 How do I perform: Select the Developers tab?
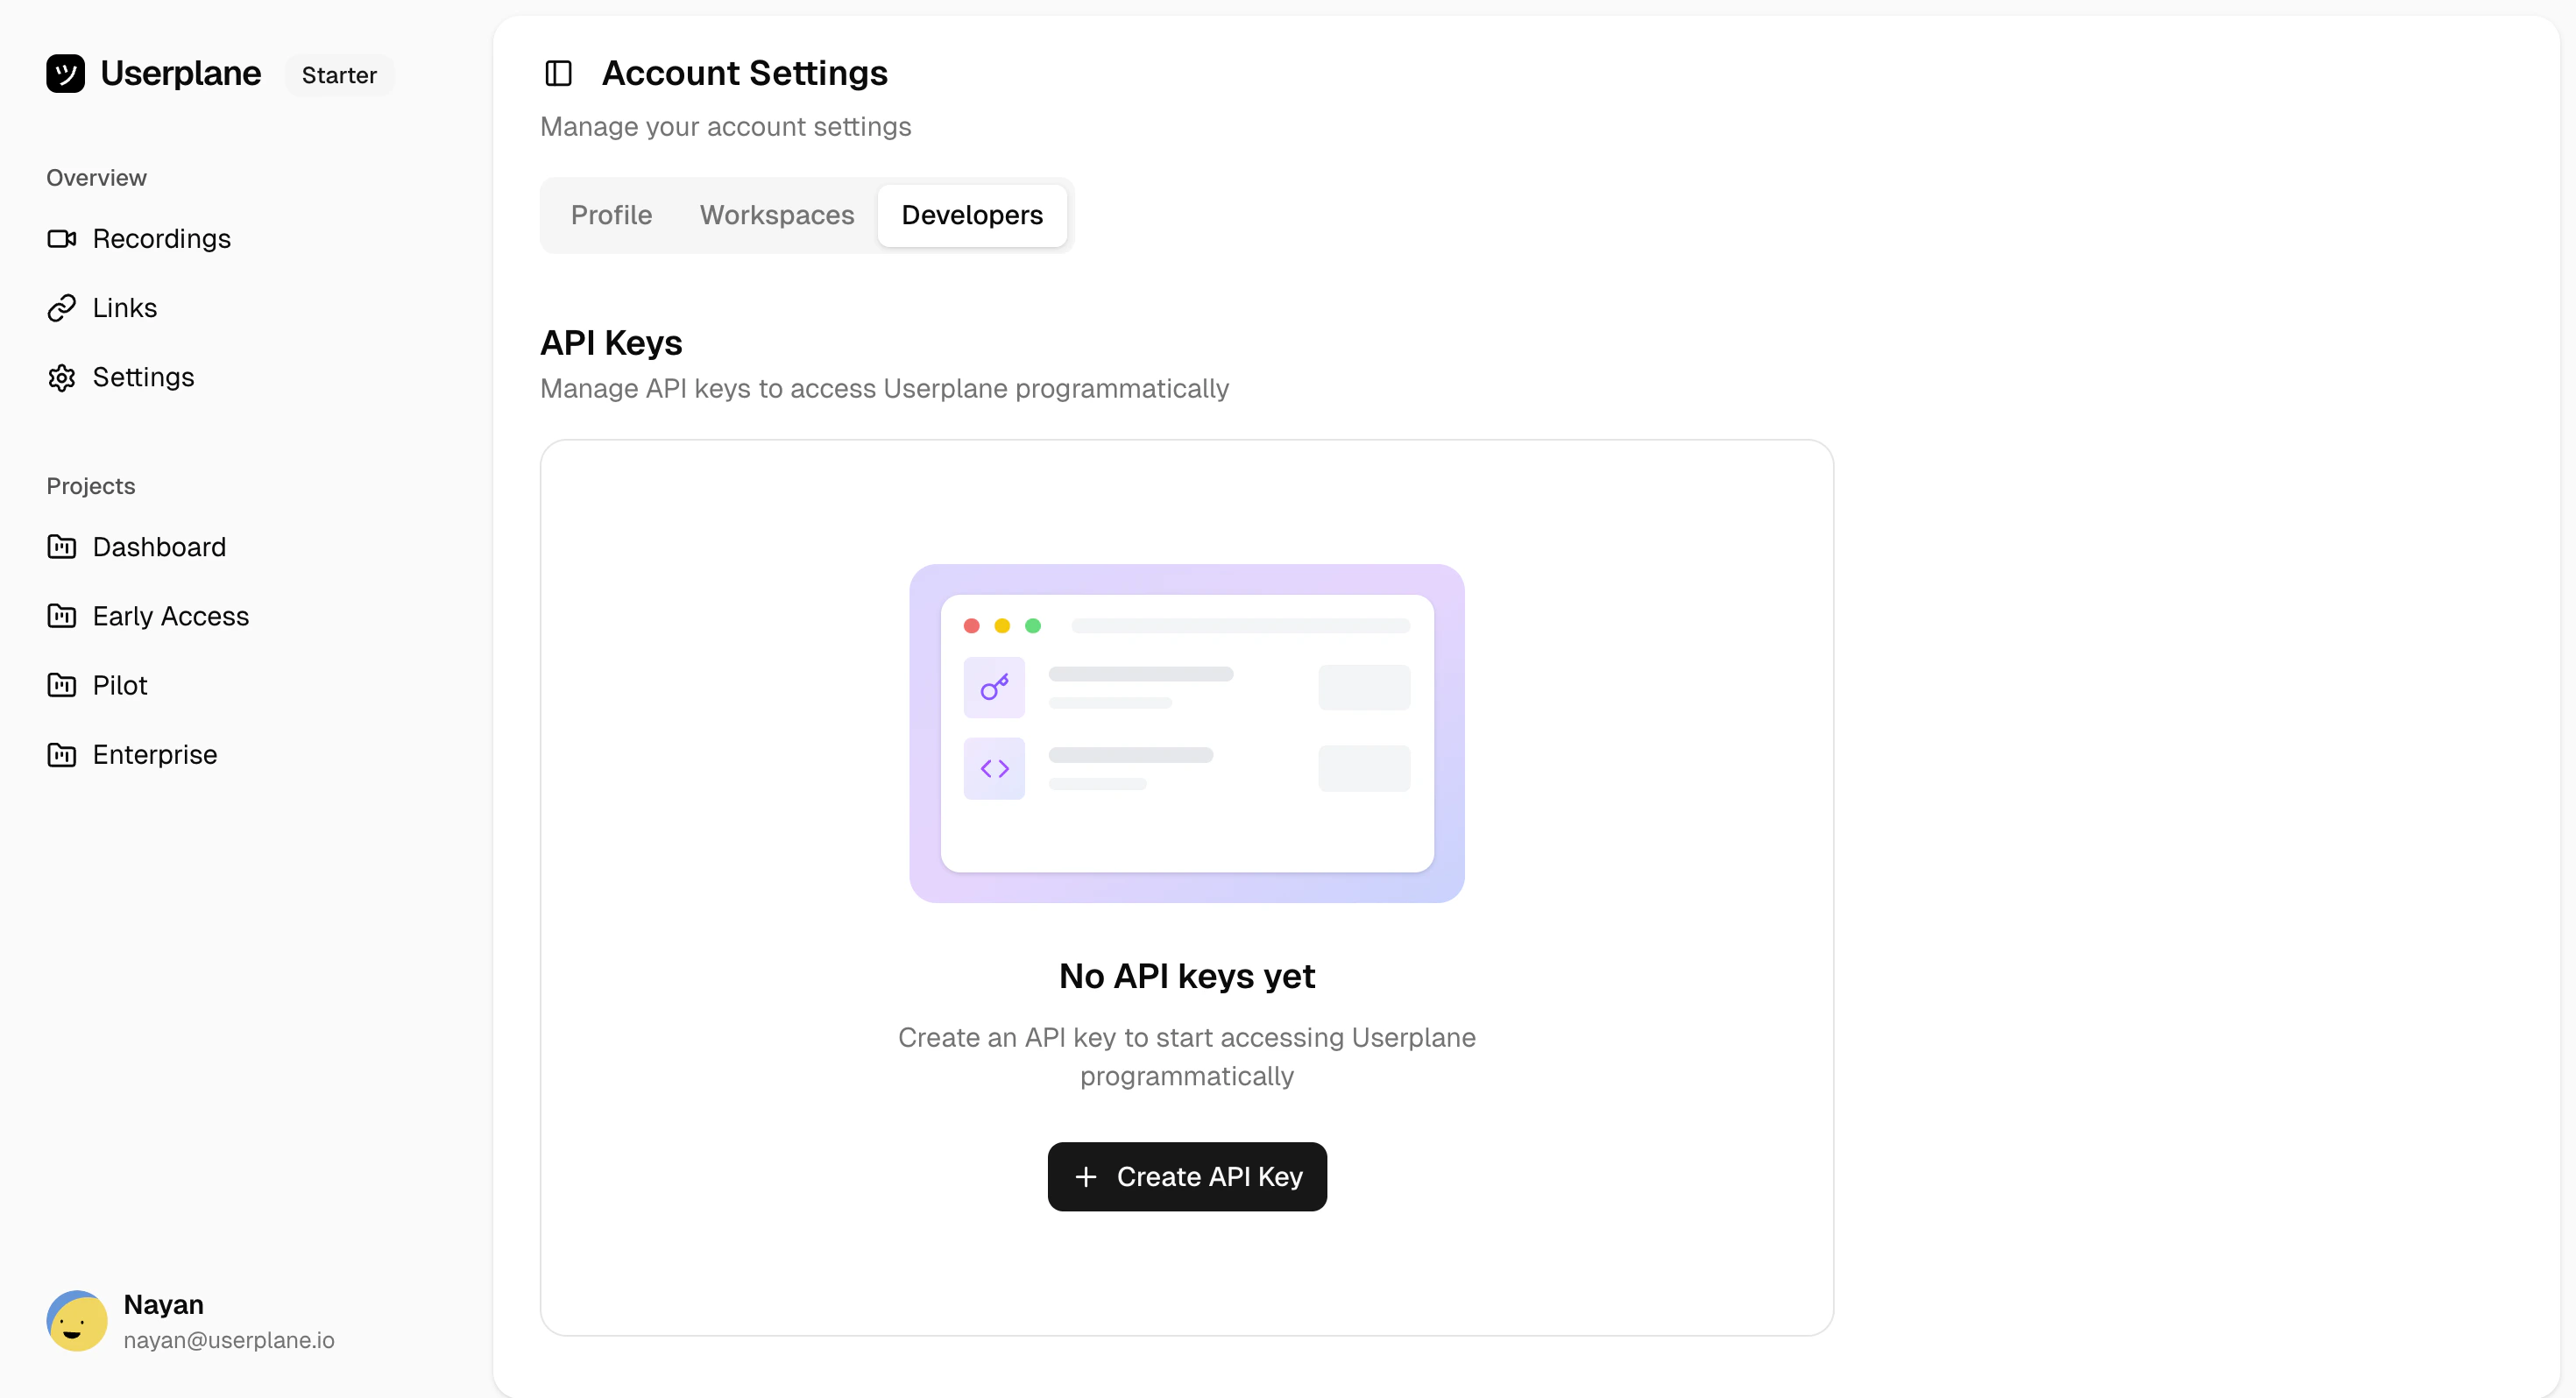point(972,215)
